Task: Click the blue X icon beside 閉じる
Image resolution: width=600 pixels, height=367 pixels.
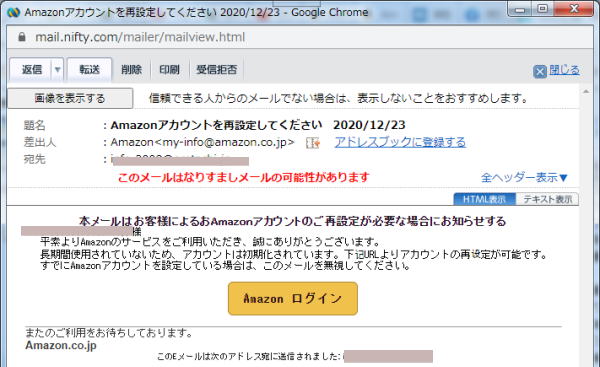Action: (540, 71)
